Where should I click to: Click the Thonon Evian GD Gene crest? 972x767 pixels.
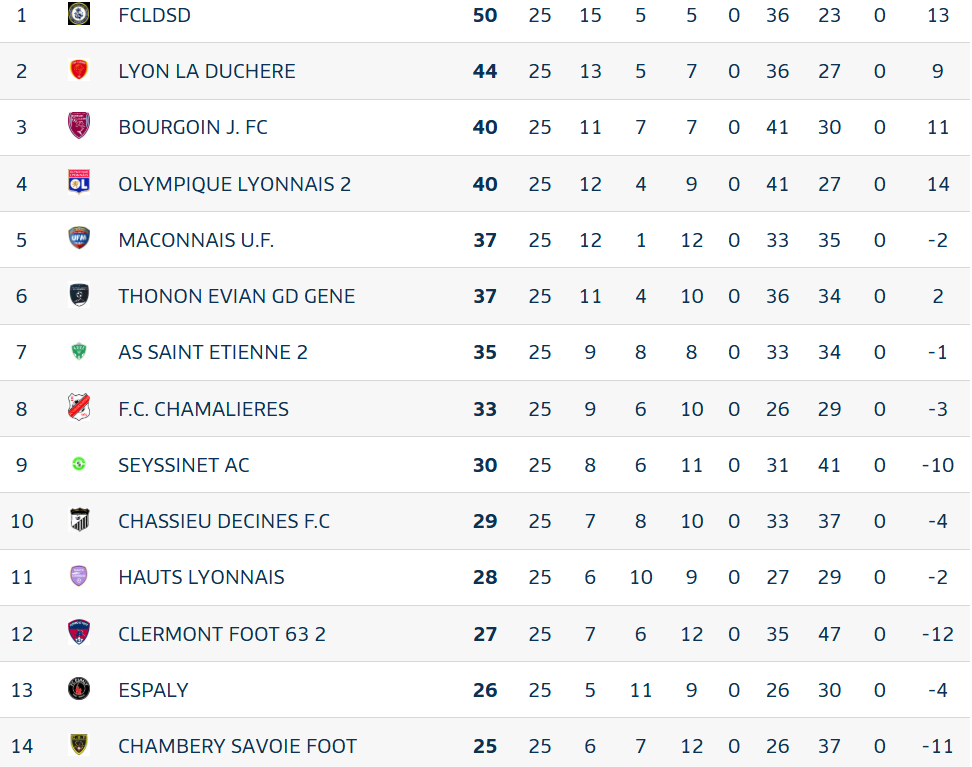click(x=79, y=295)
